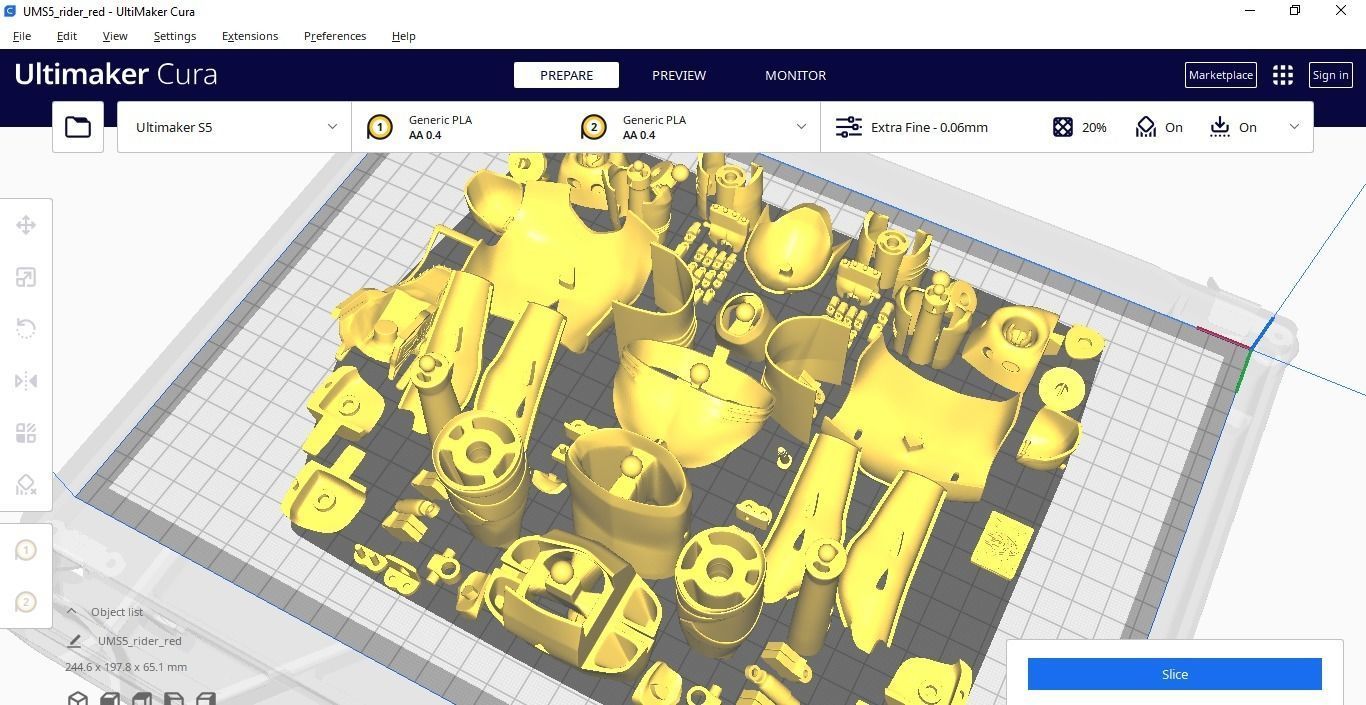This screenshot has height=705, width=1366.
Task: Click the Sign in button
Action: pyautogui.click(x=1330, y=75)
